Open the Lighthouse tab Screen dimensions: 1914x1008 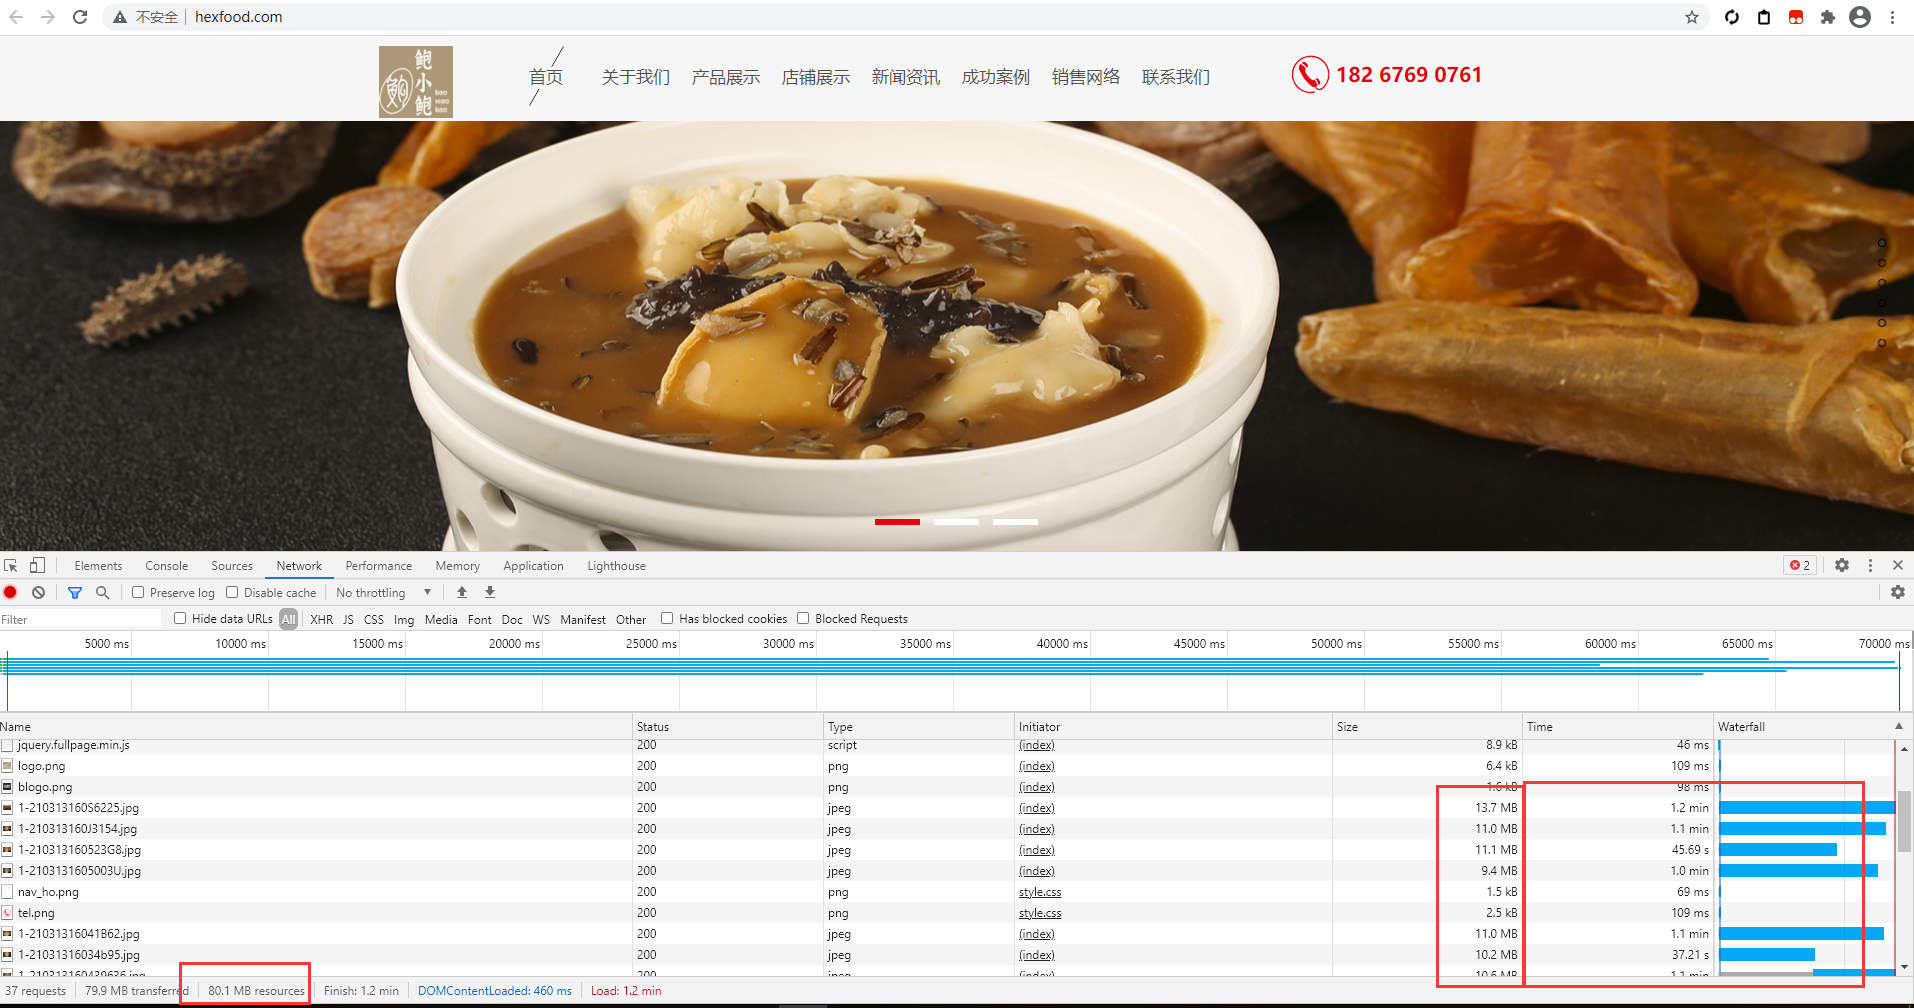pos(616,566)
